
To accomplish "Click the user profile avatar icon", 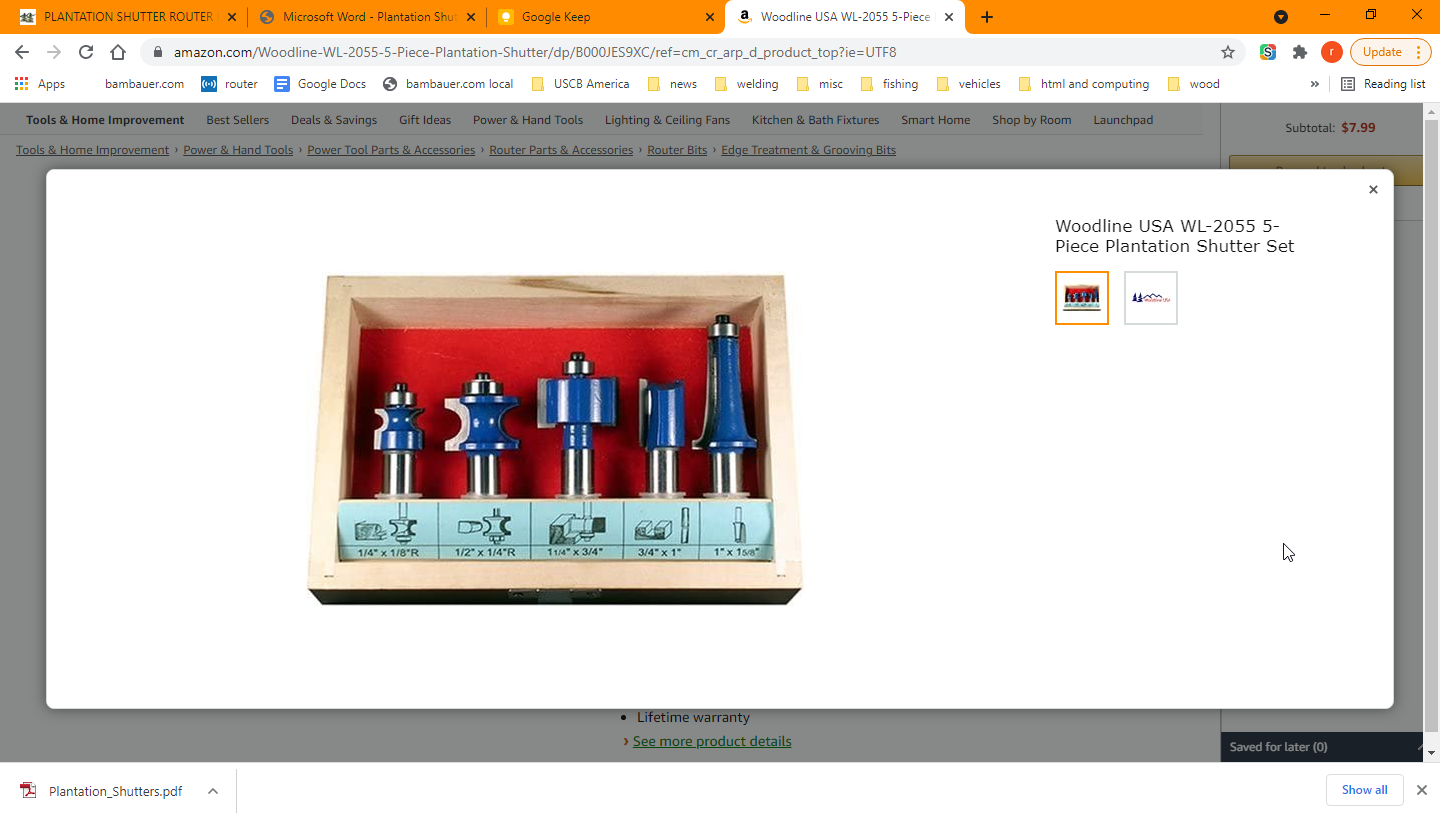I will (x=1331, y=52).
